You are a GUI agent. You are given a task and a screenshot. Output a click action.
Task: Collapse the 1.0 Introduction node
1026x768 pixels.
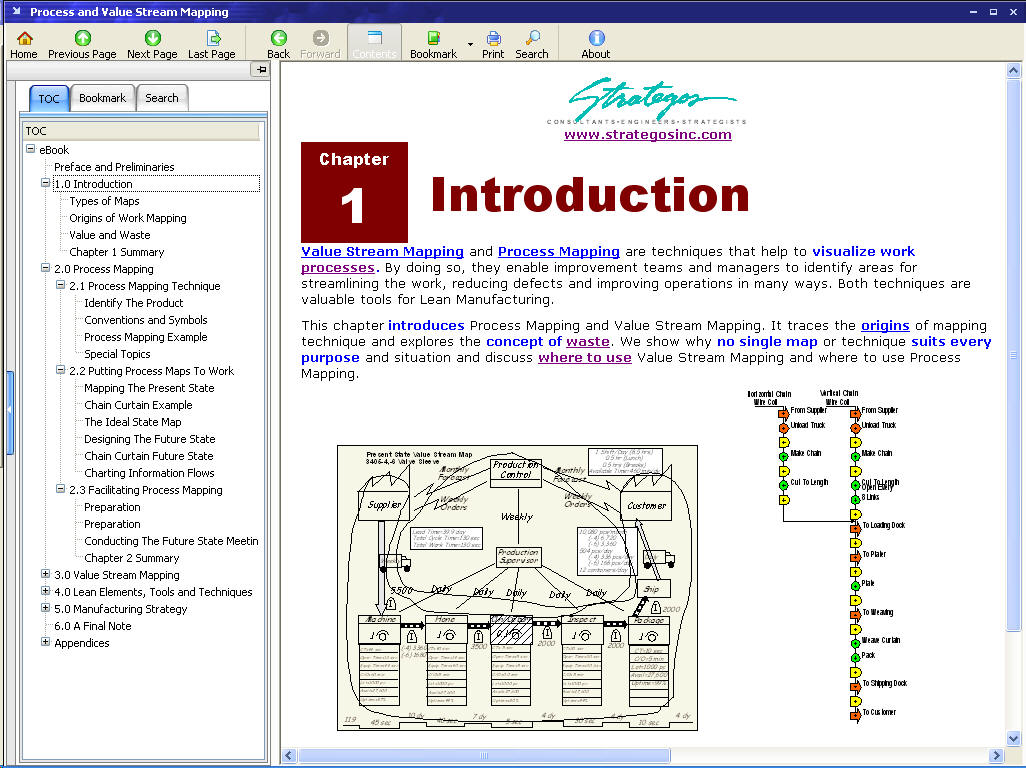pyautogui.click(x=45, y=183)
